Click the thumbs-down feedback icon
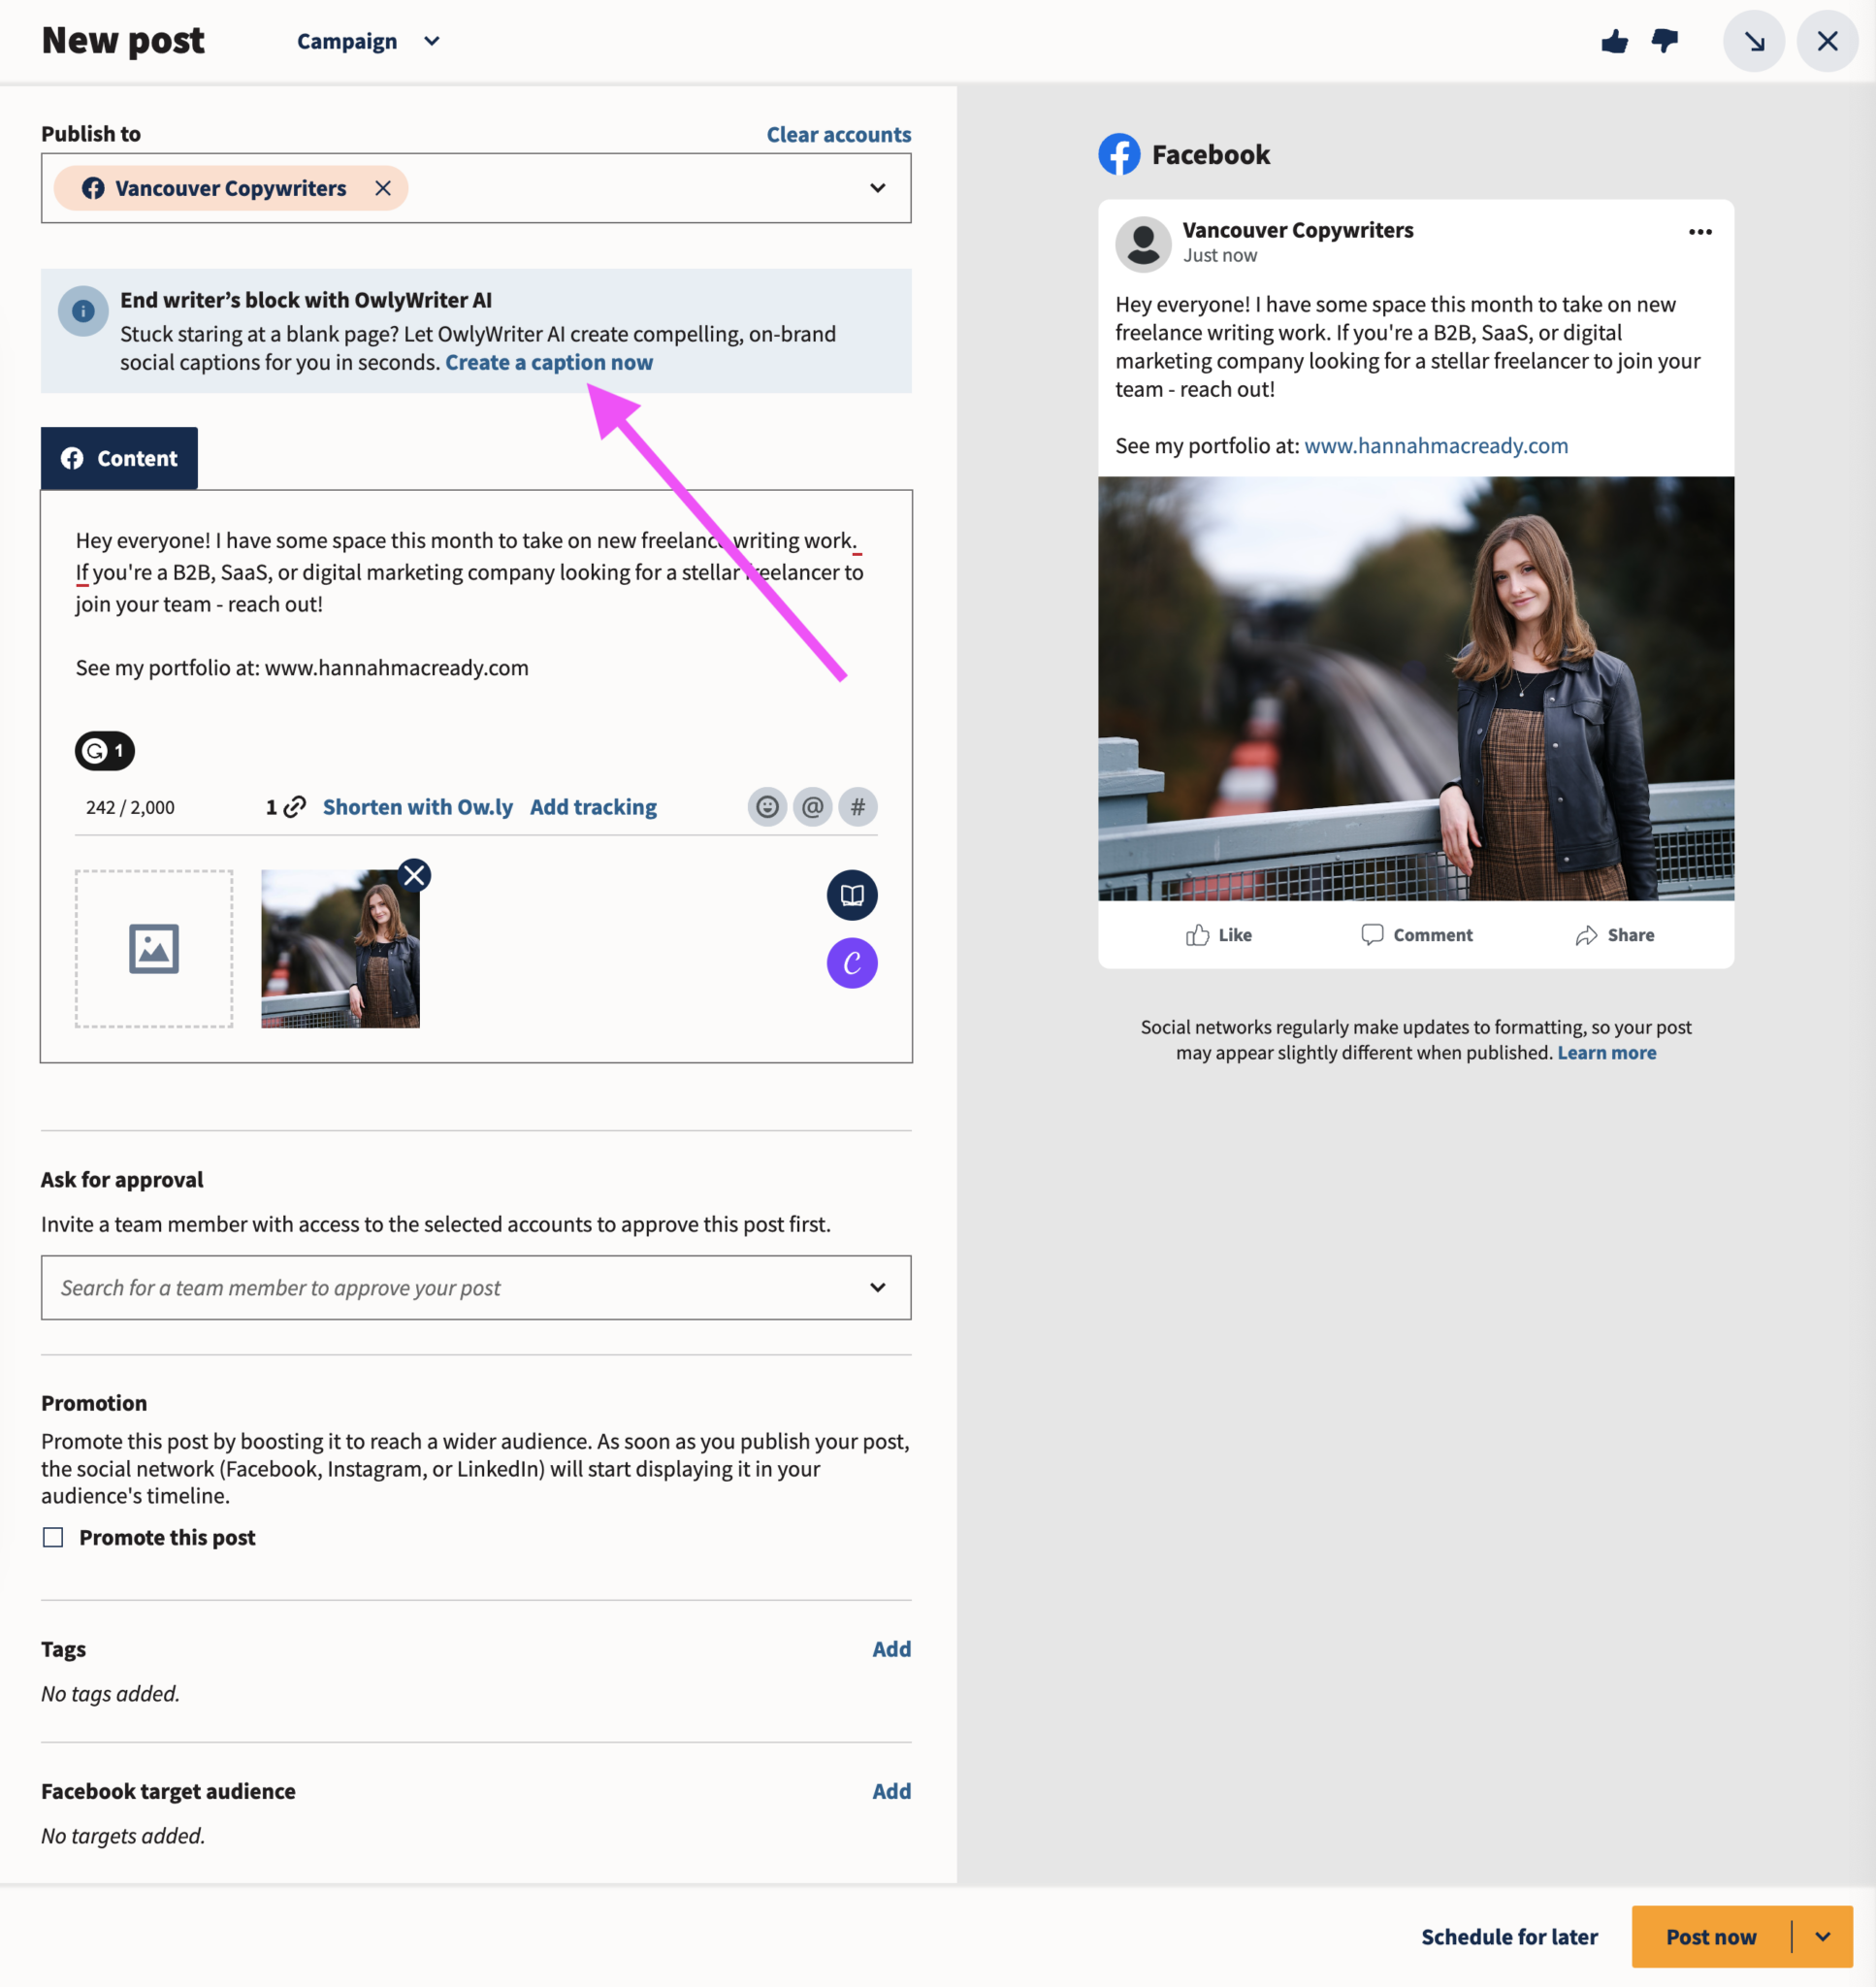The image size is (1876, 1987). [1664, 41]
